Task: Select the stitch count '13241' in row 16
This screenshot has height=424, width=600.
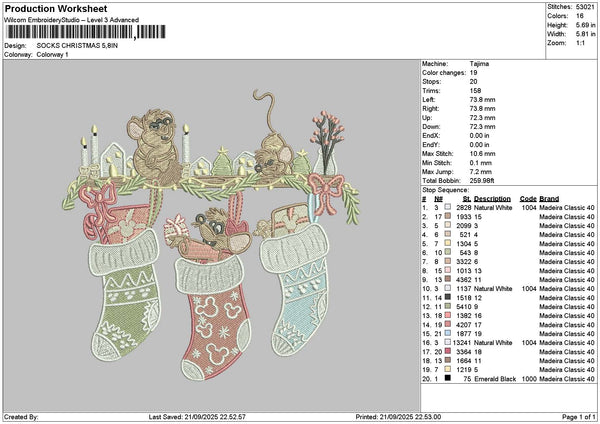Action: pyautogui.click(x=461, y=342)
